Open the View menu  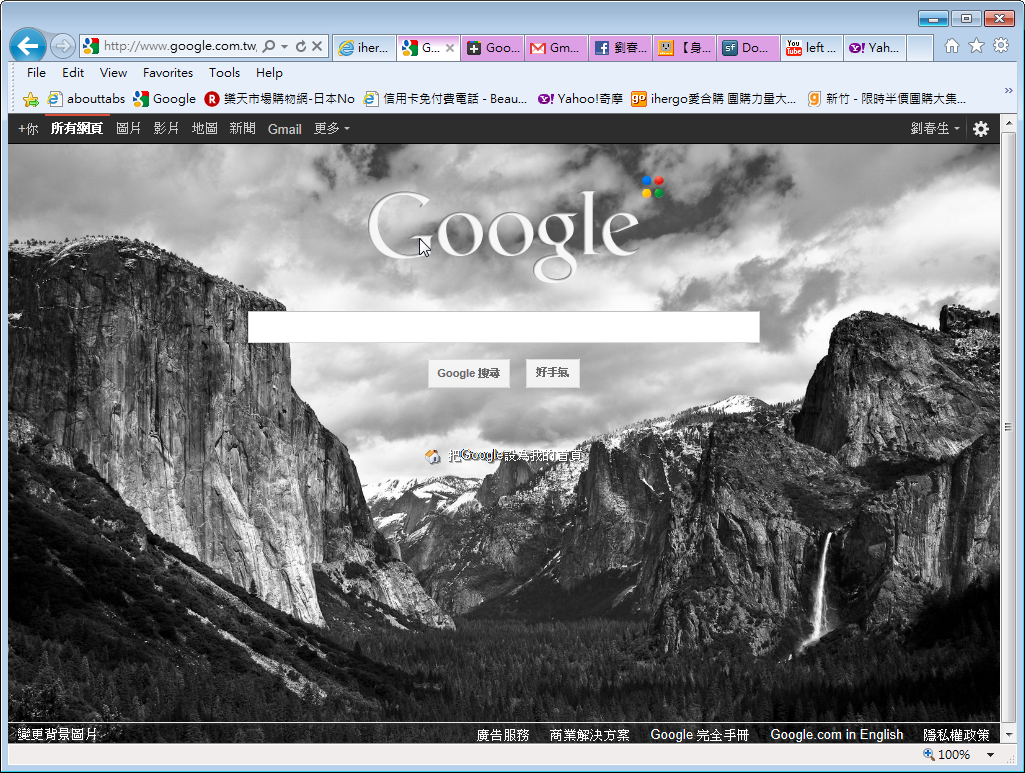(113, 73)
